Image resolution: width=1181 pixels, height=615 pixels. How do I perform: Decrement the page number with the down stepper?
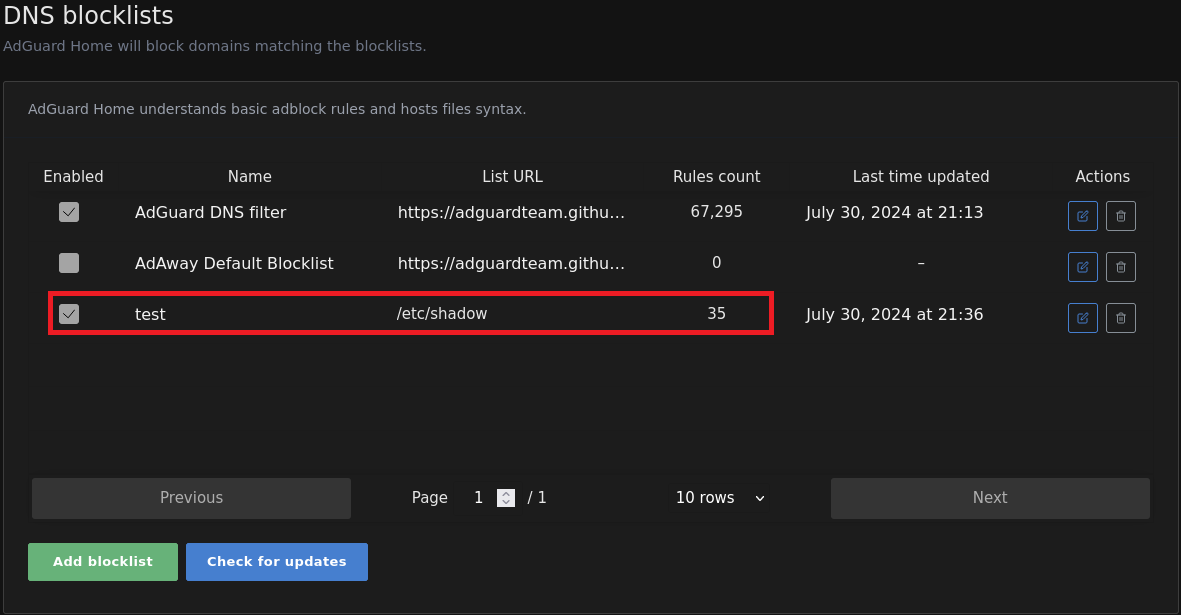506,502
